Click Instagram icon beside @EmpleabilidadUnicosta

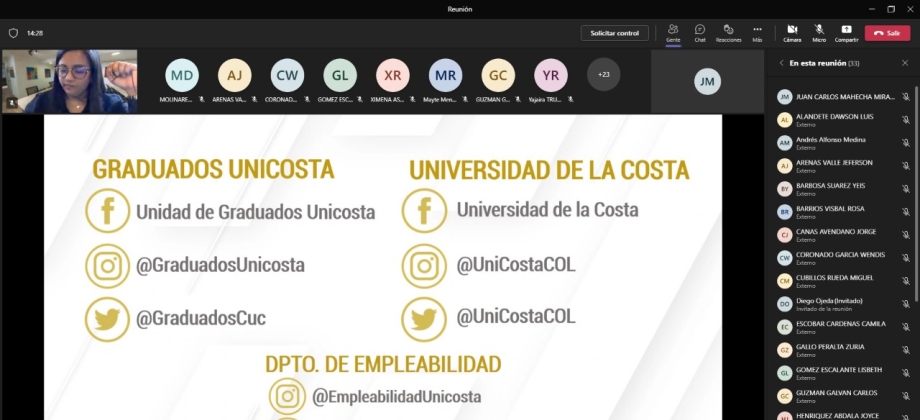287,396
